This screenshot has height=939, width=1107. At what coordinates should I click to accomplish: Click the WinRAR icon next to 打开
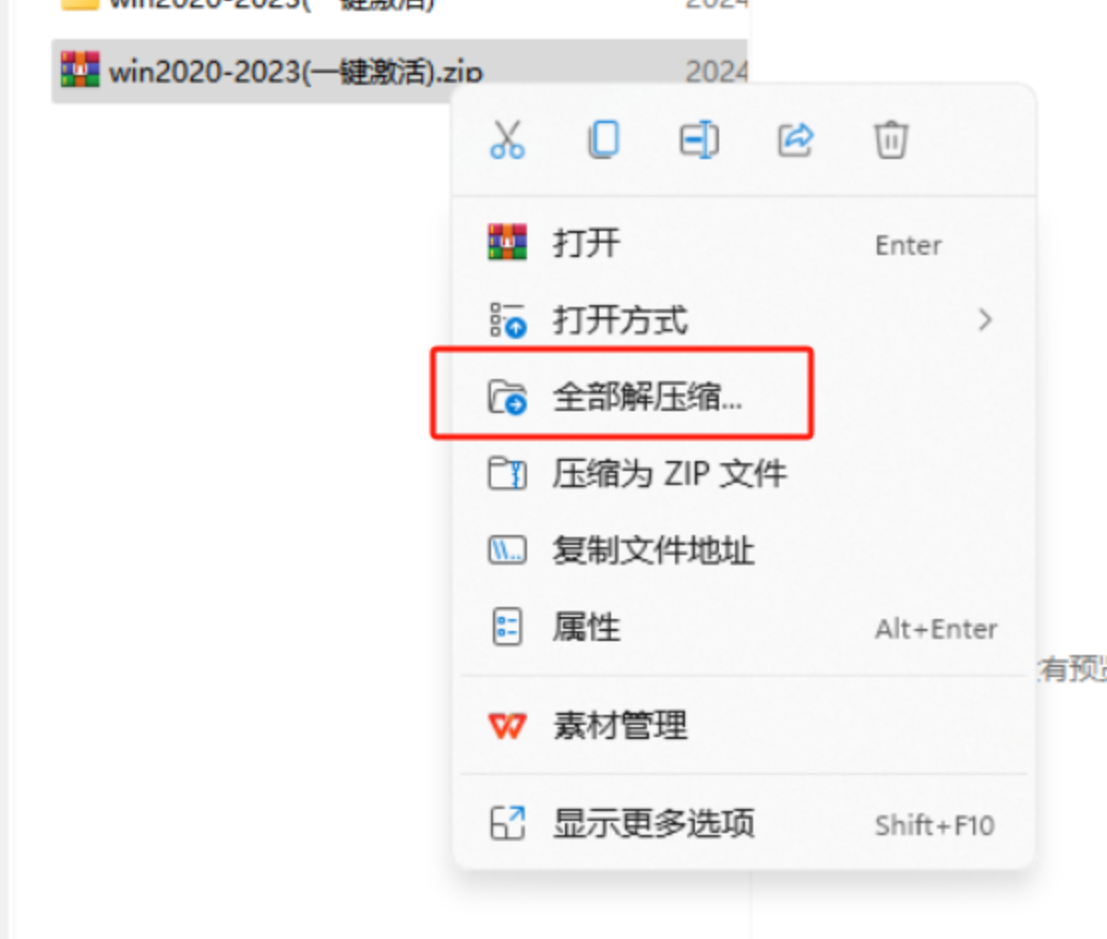point(507,242)
